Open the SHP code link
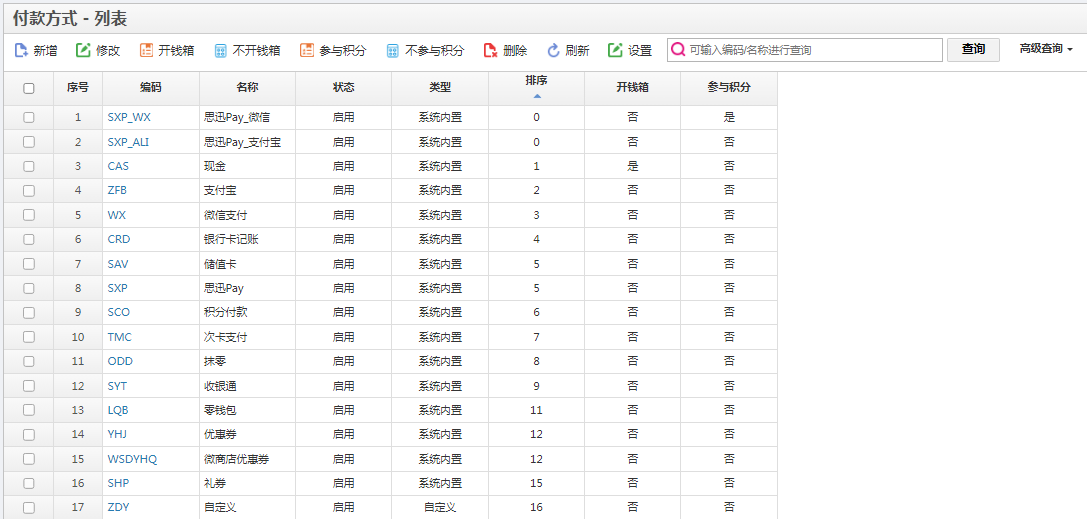The image size is (1087, 519). coord(119,483)
